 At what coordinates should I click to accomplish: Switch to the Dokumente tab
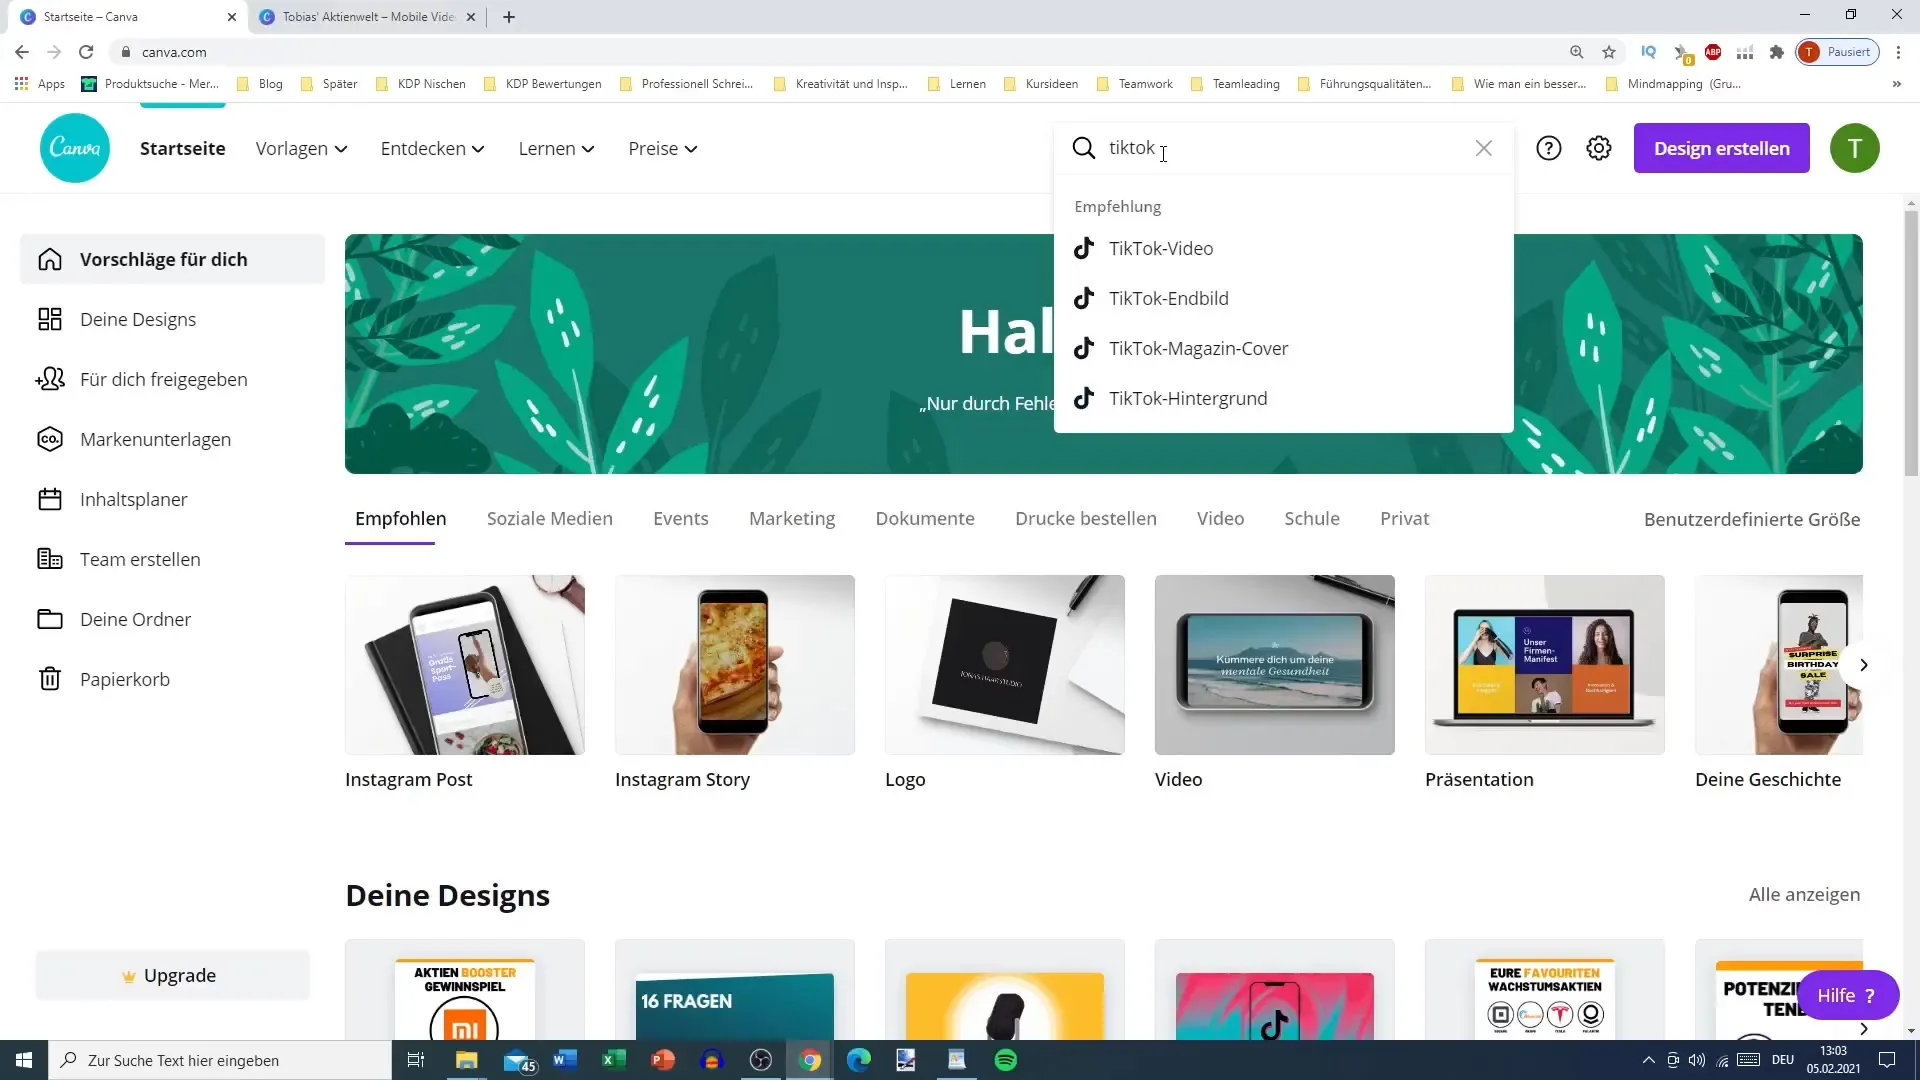[925, 518]
